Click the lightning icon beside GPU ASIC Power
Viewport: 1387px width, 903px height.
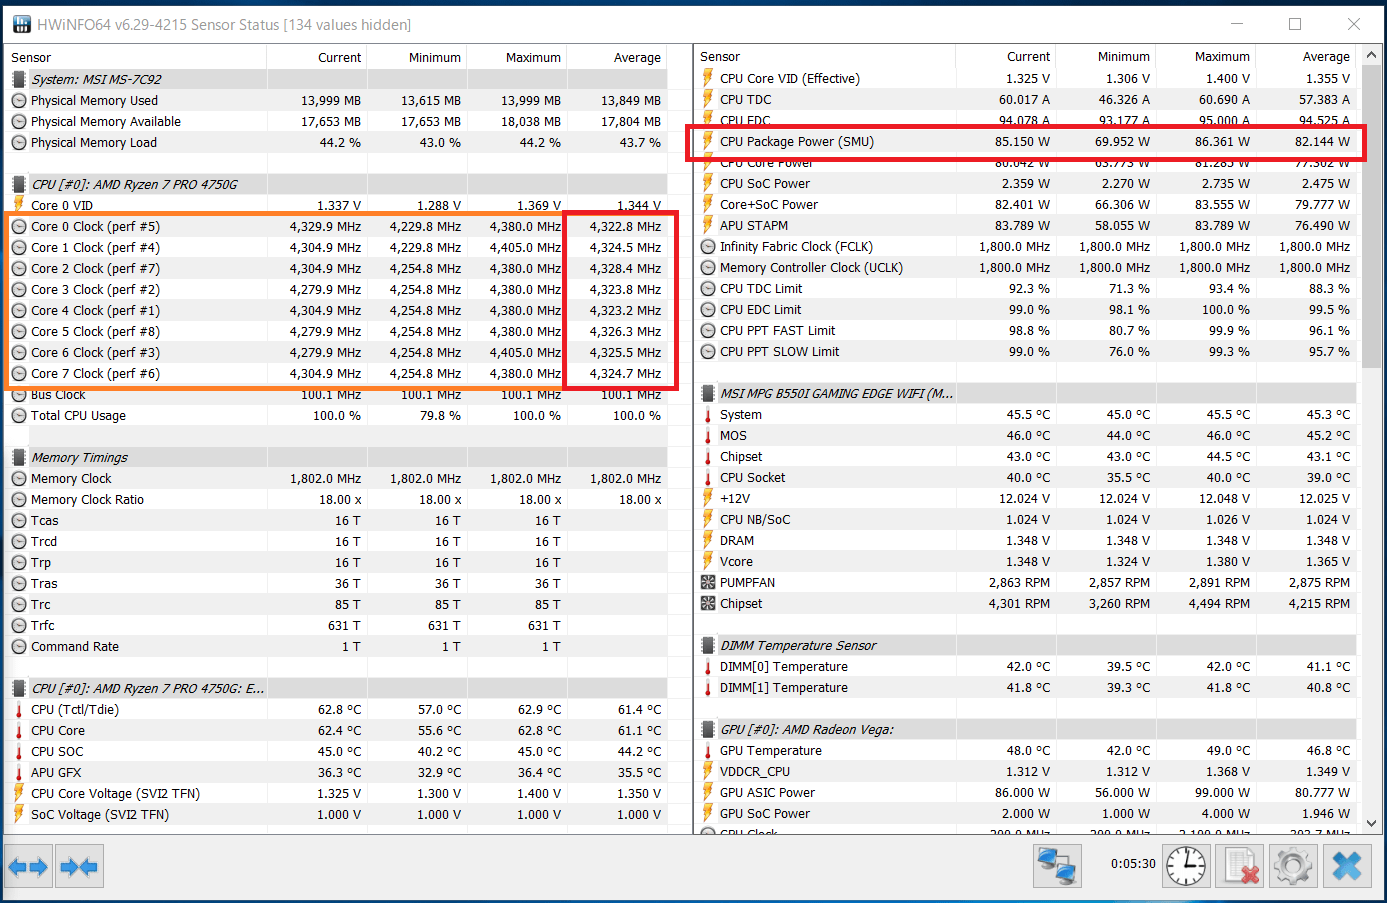click(x=708, y=792)
